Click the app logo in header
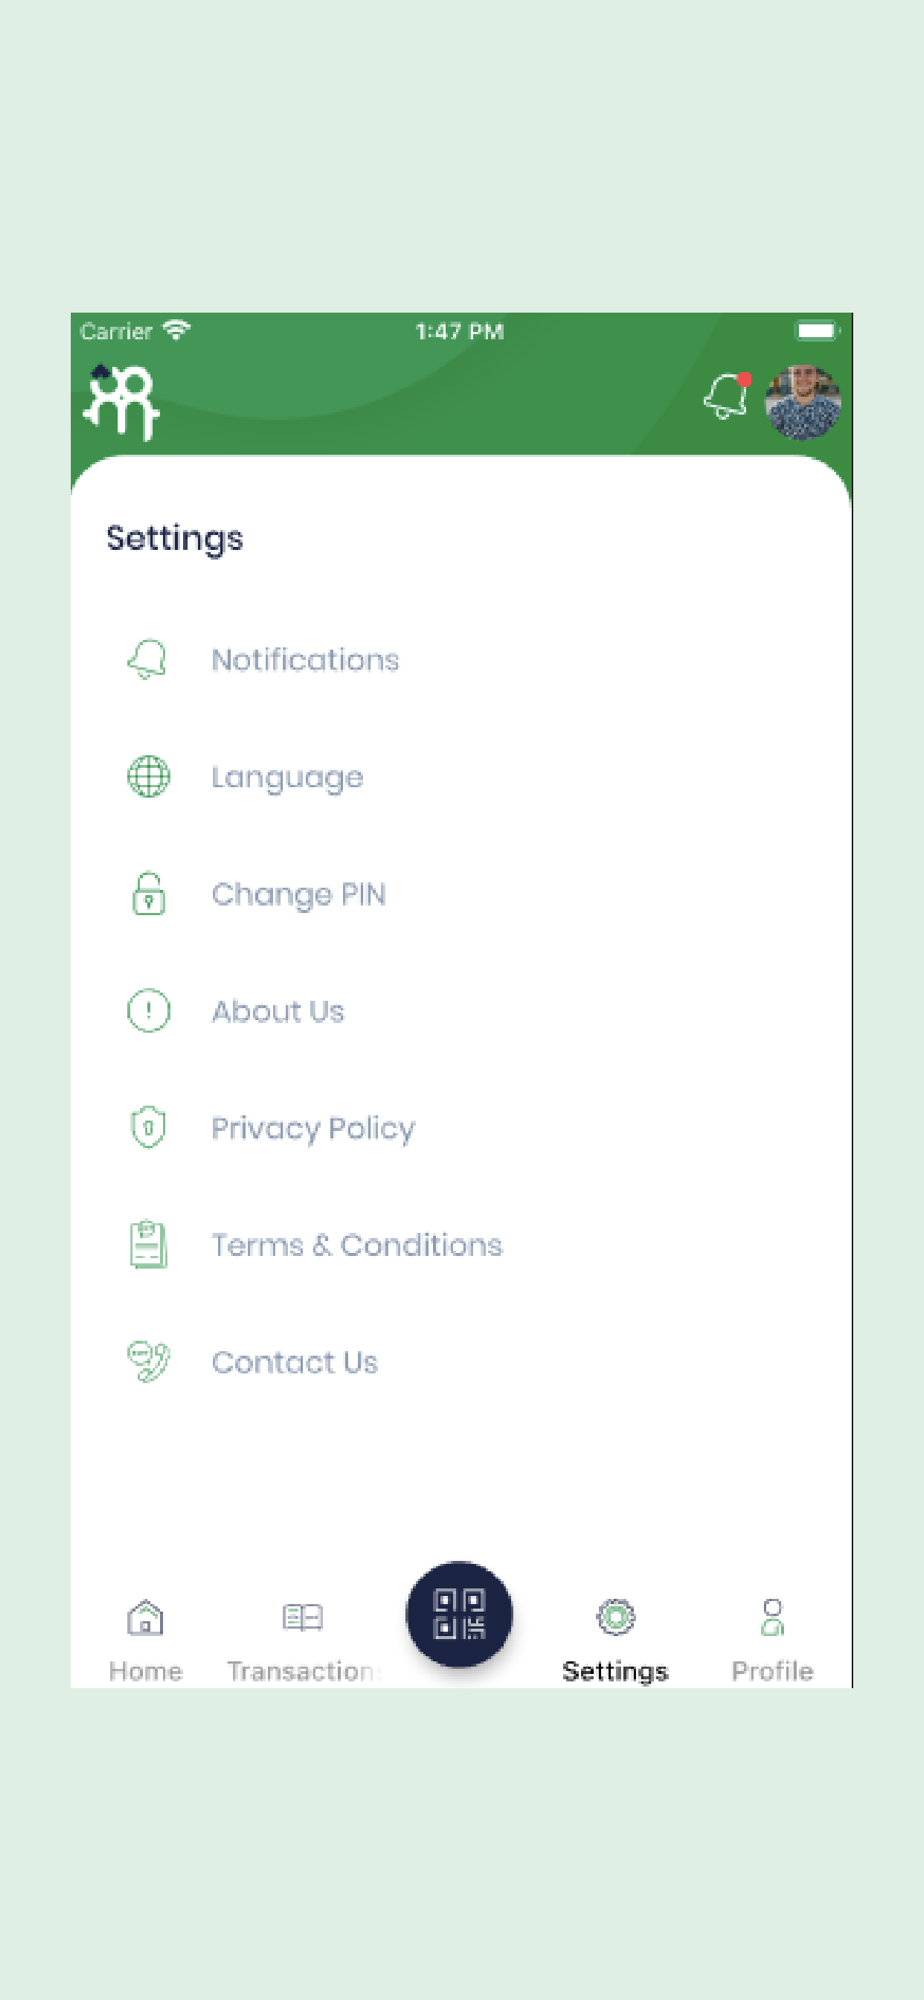This screenshot has width=924, height=2000. coord(122,402)
